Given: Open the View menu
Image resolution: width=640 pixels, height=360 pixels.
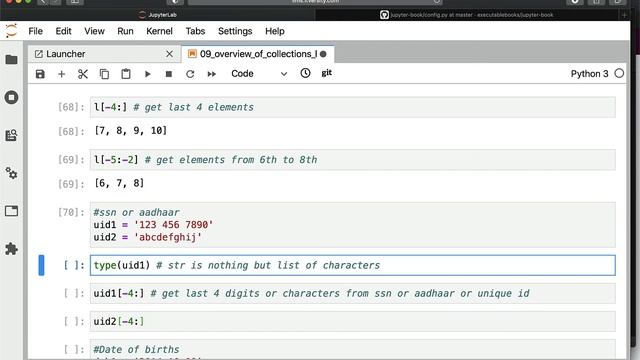Looking at the screenshot, I should (94, 31).
